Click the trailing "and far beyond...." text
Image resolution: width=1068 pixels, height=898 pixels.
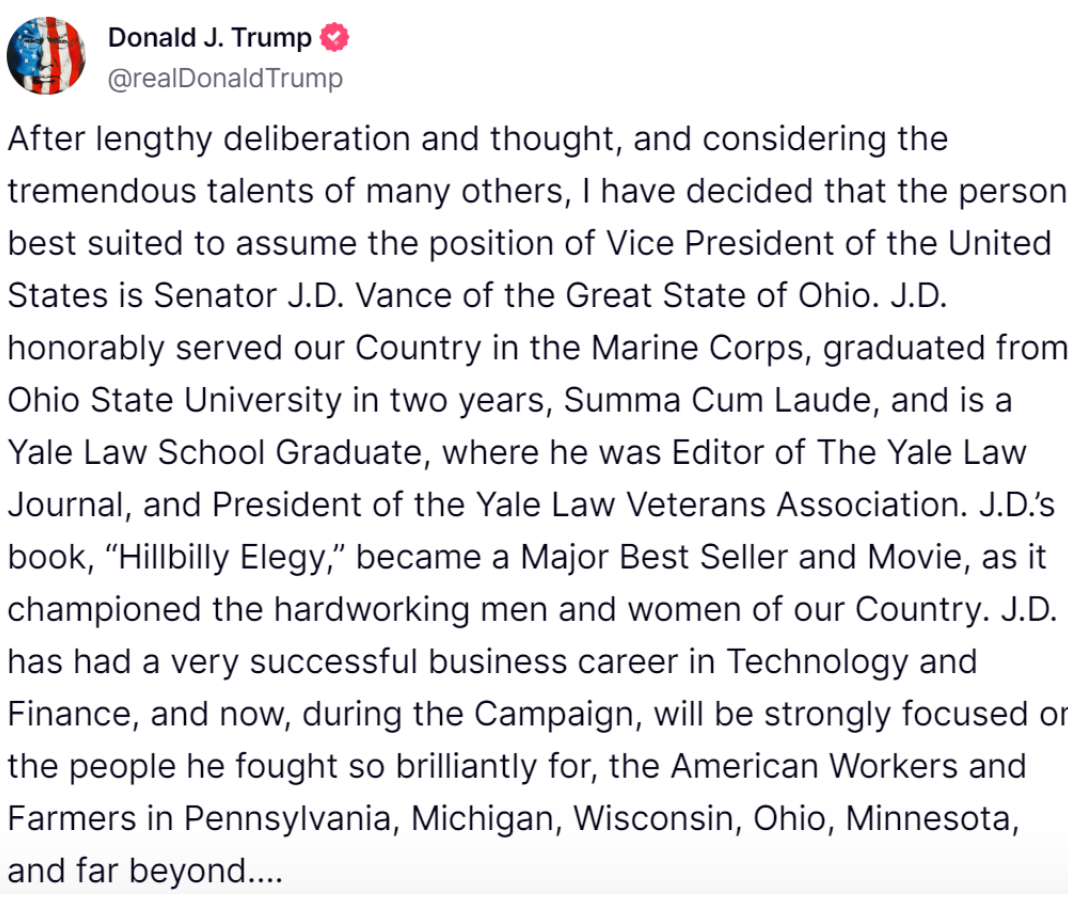(x=145, y=871)
